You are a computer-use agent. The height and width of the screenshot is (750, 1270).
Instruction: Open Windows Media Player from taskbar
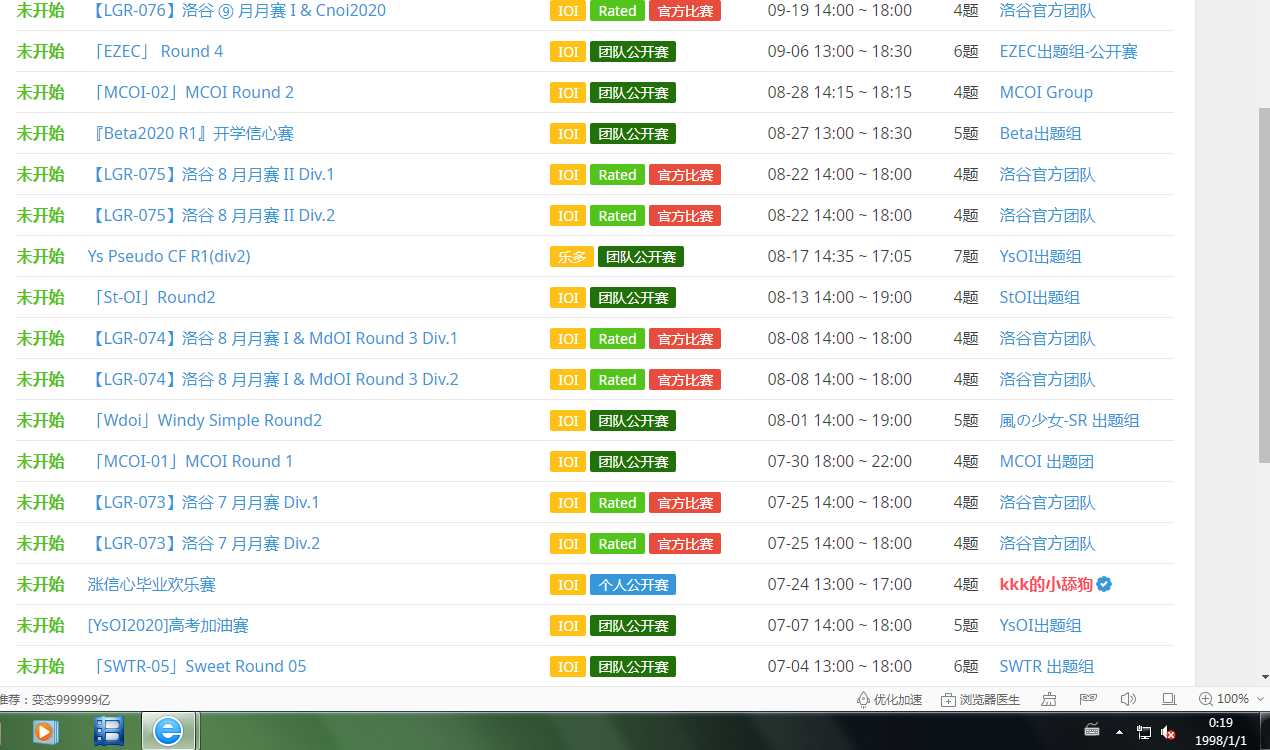[45, 732]
